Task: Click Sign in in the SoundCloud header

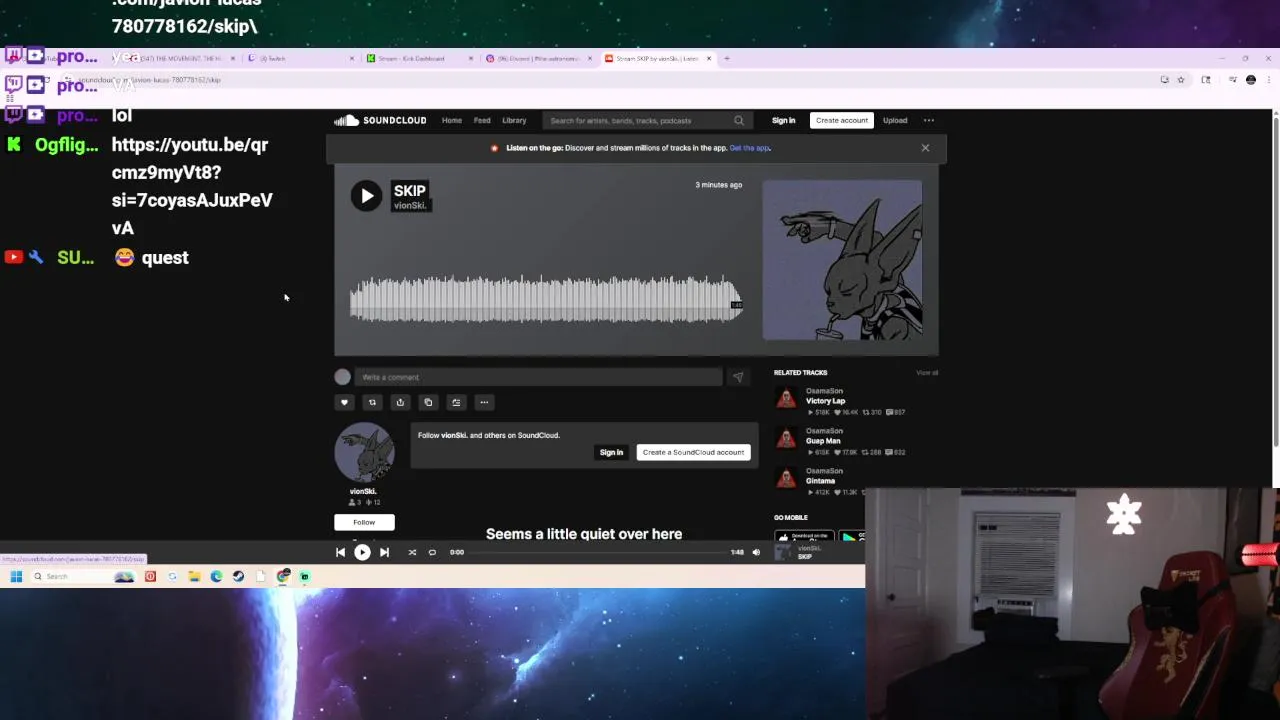Action: [x=783, y=120]
